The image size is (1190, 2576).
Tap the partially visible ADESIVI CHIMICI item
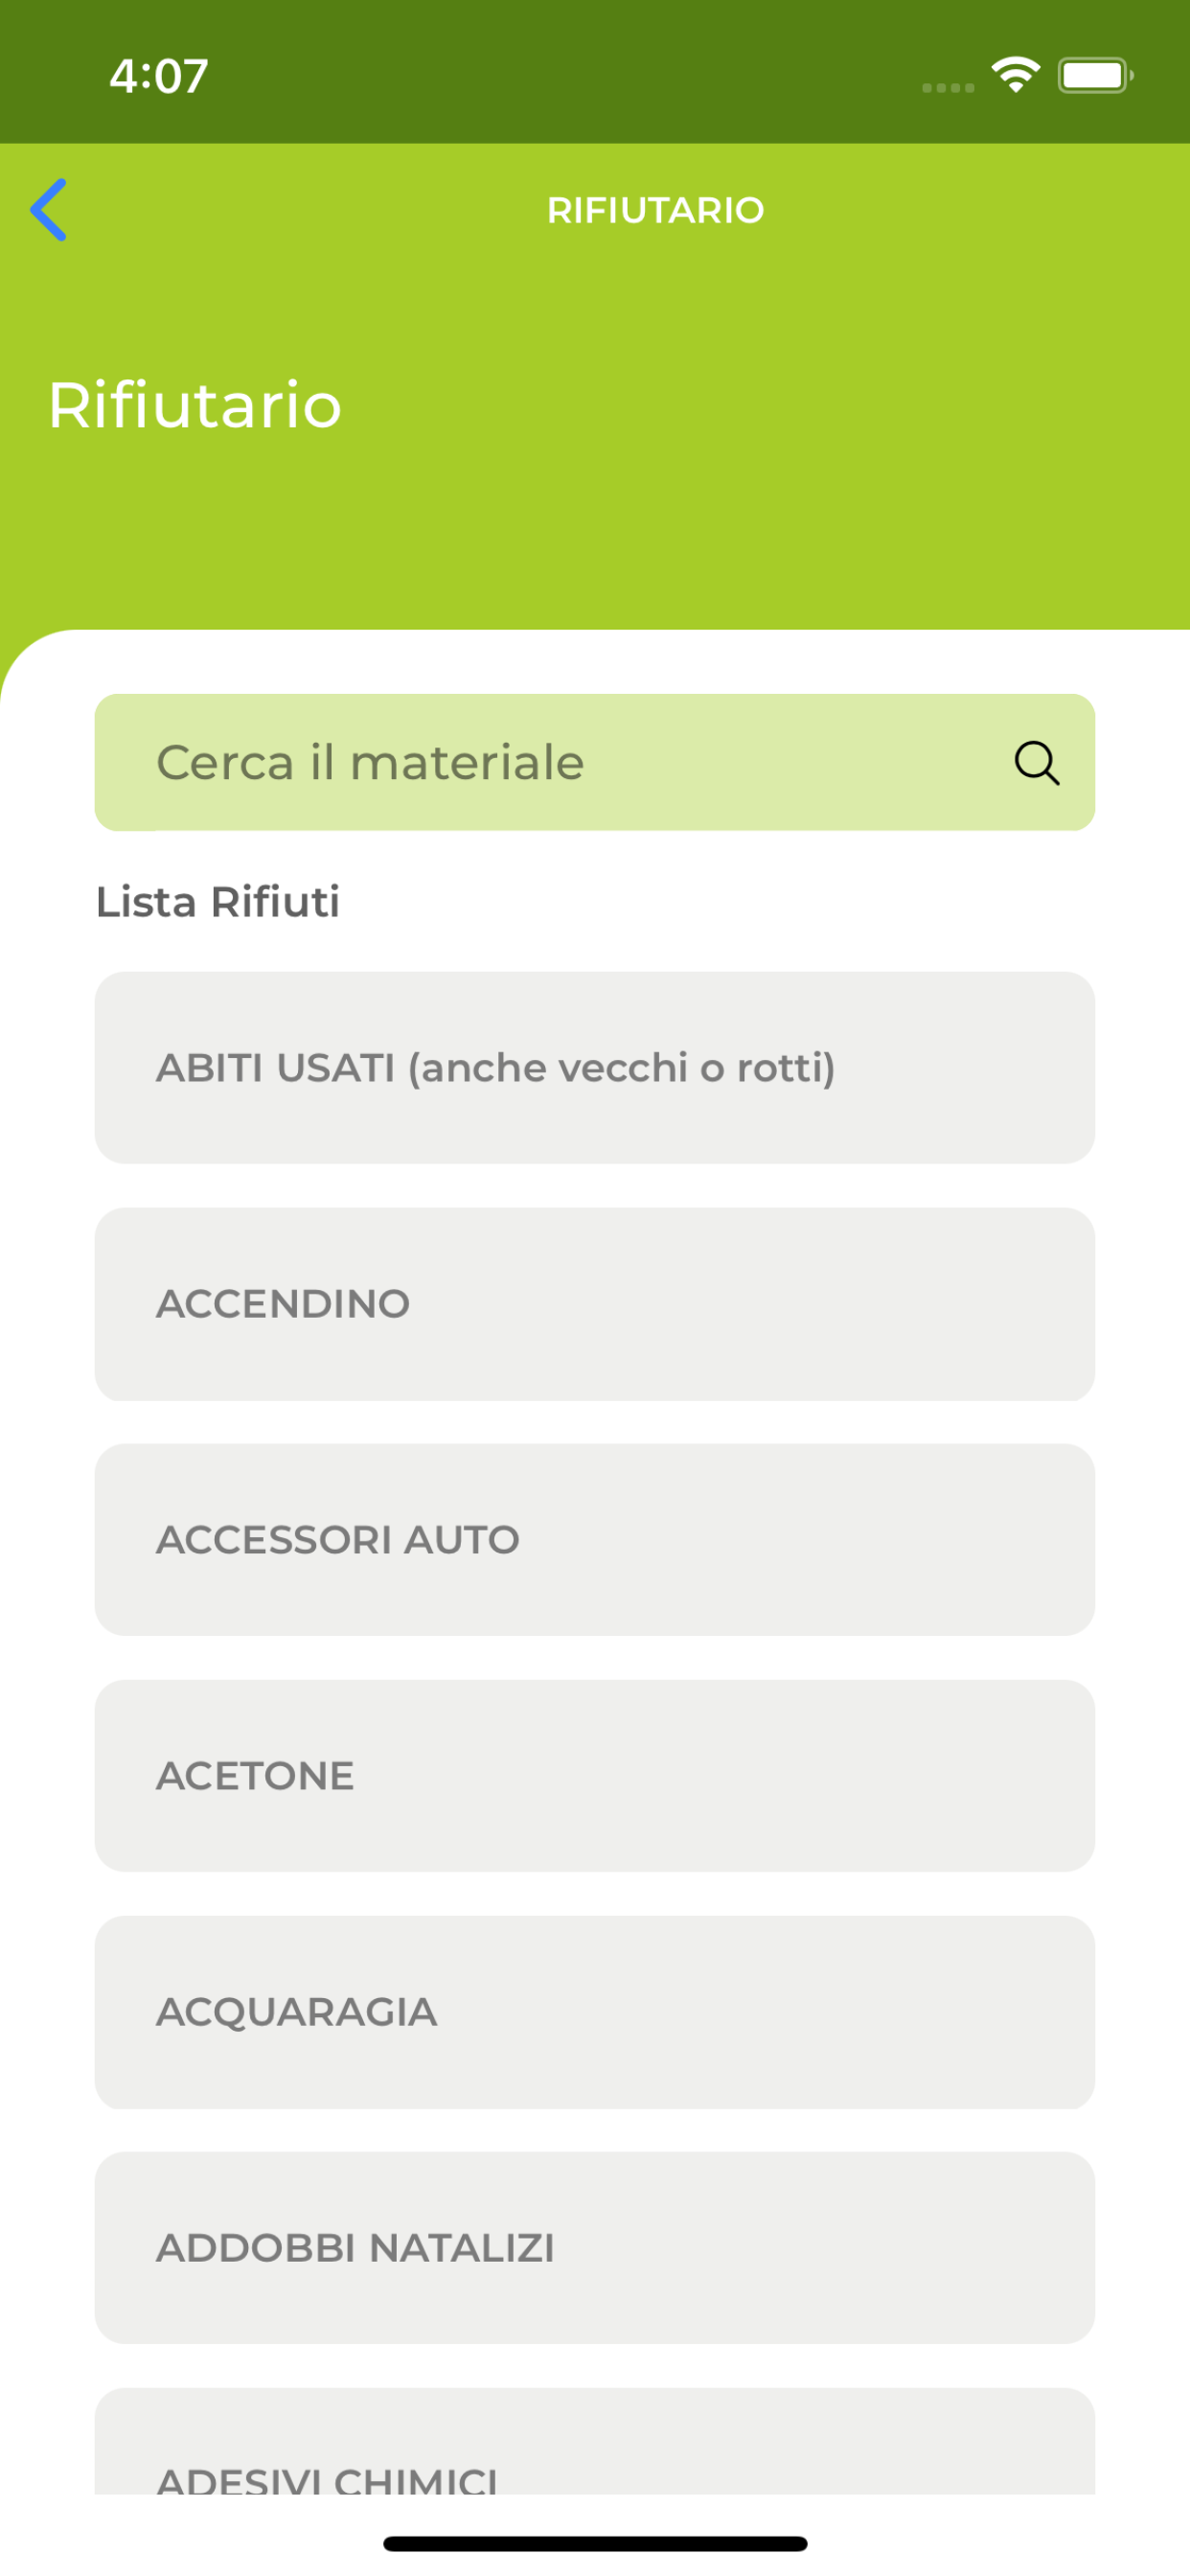click(x=595, y=2440)
